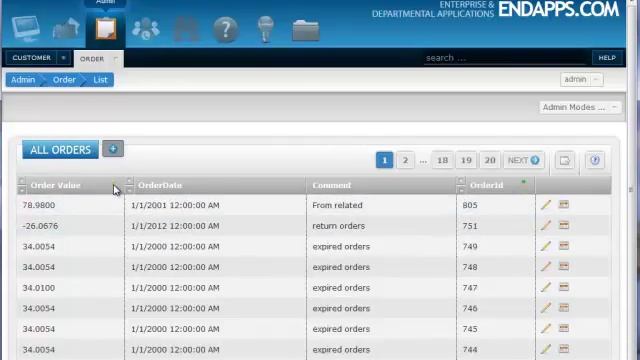Open details card icon for order 744

point(564,348)
